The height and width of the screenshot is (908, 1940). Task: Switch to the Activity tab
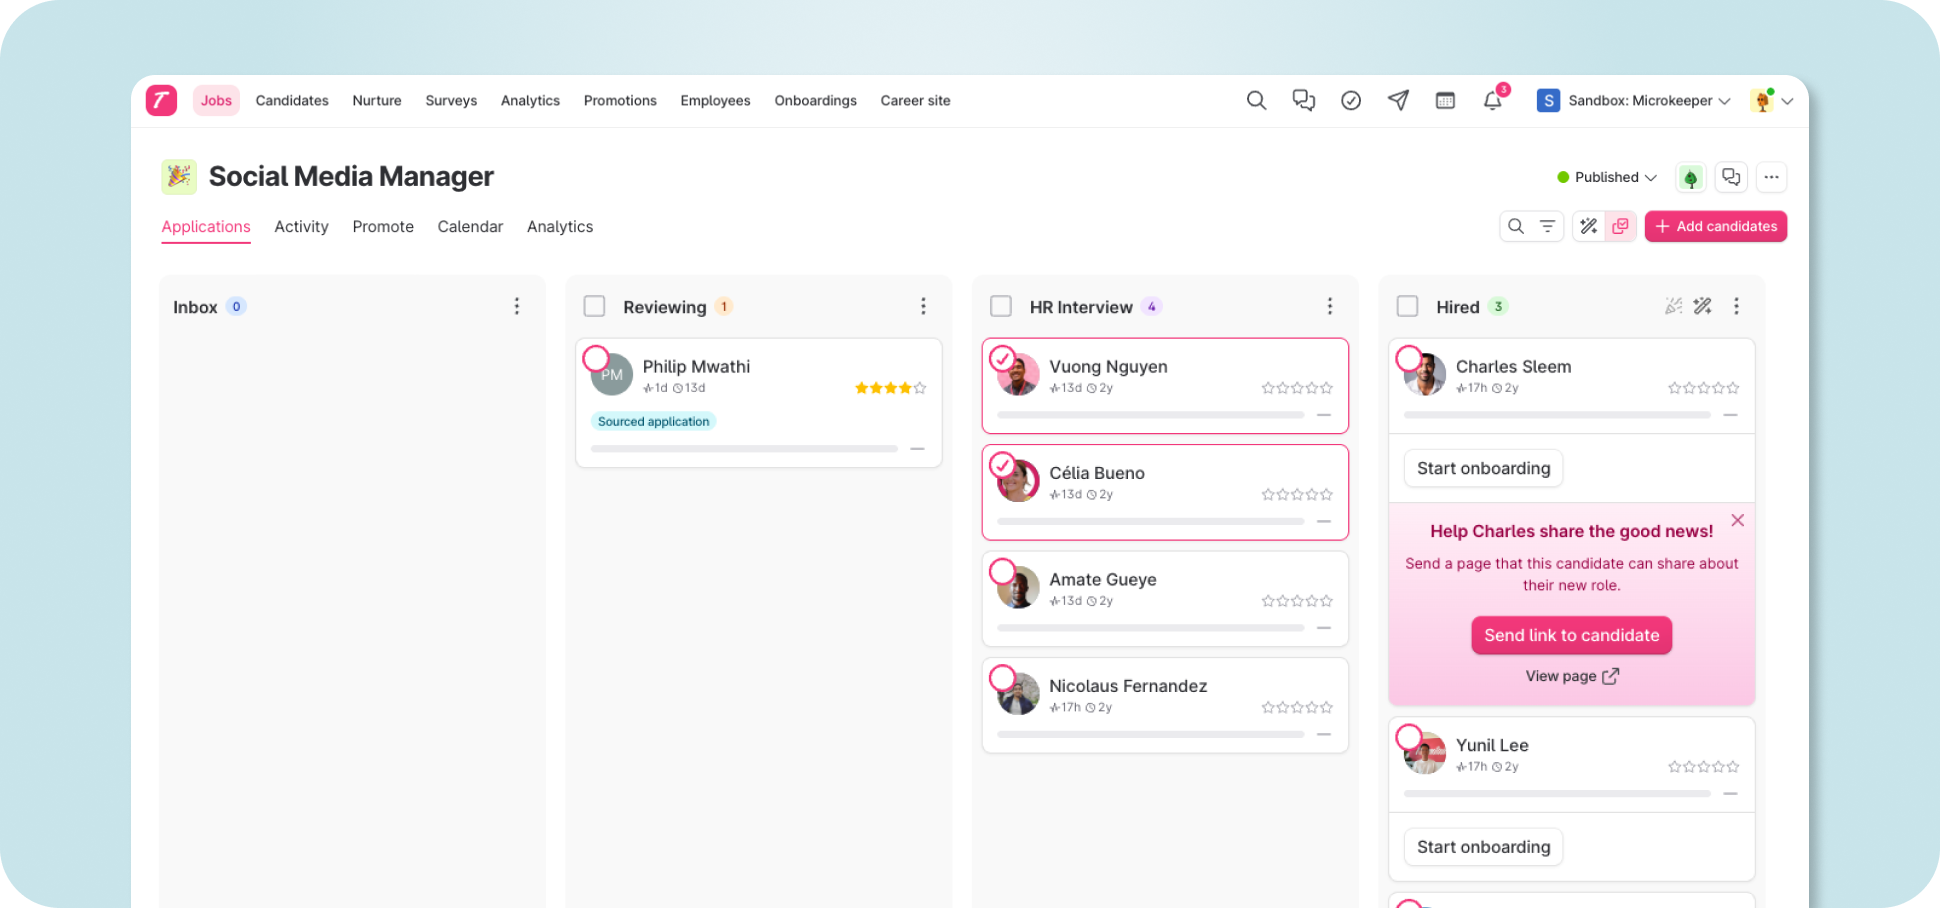pyautogui.click(x=301, y=227)
